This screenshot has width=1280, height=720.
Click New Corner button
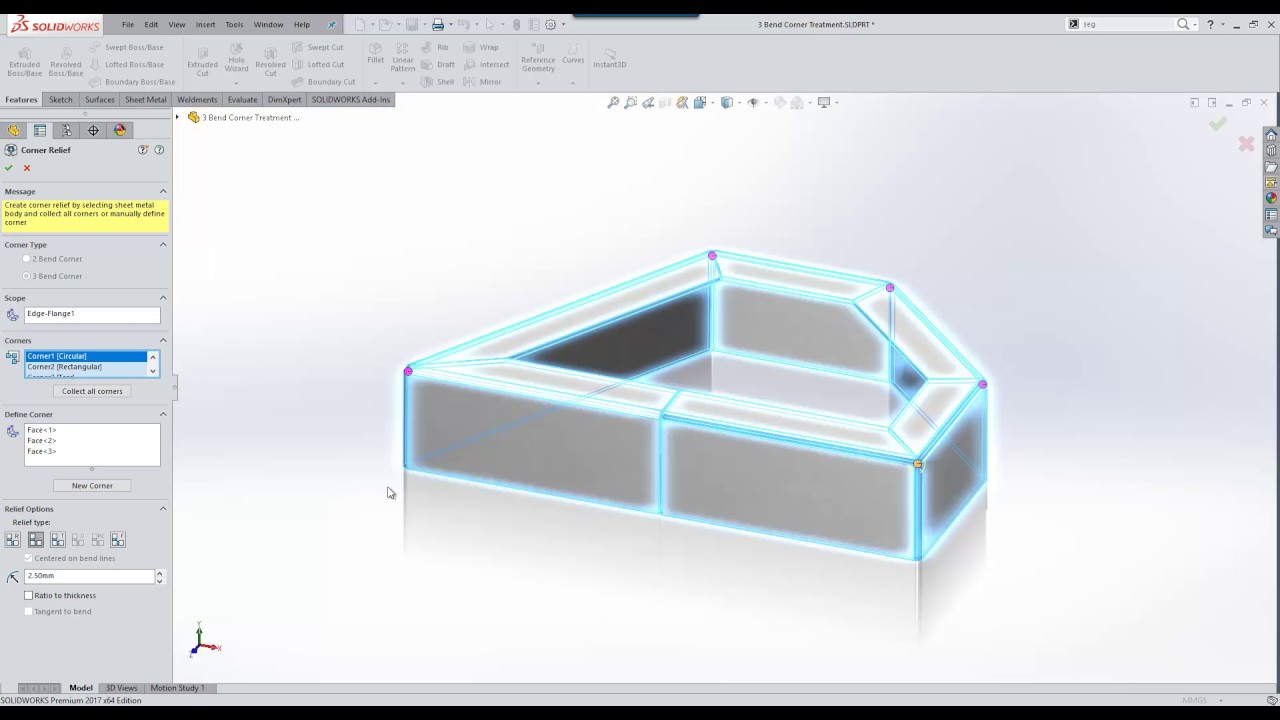coord(92,485)
